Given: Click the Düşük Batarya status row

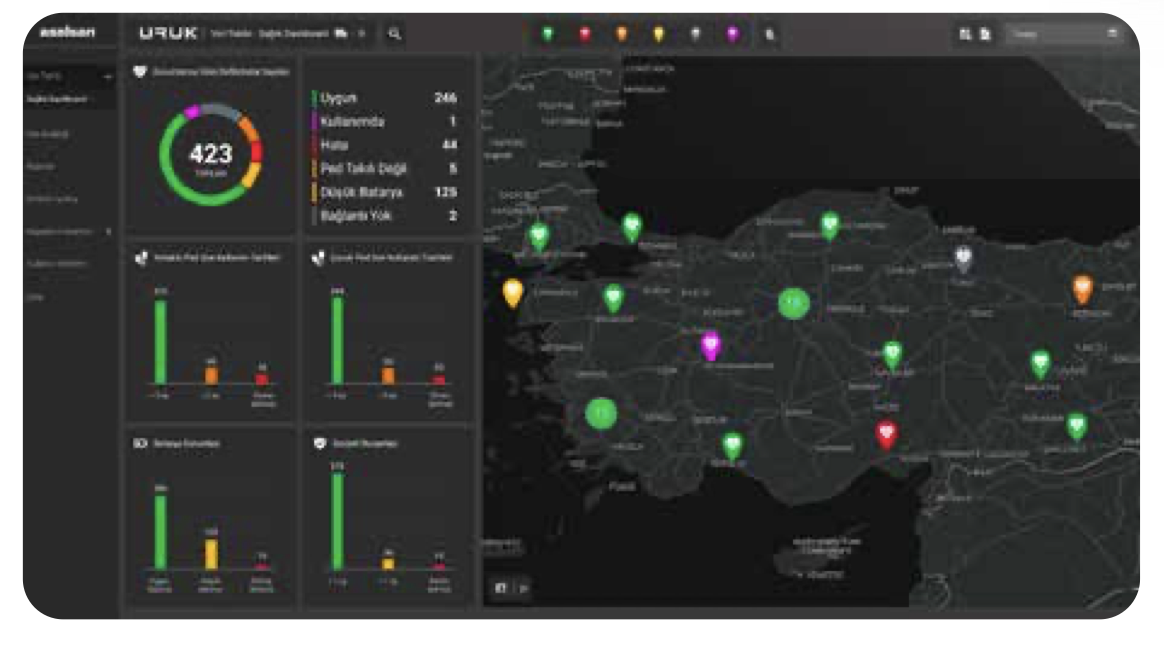Looking at the screenshot, I should pos(385,191).
